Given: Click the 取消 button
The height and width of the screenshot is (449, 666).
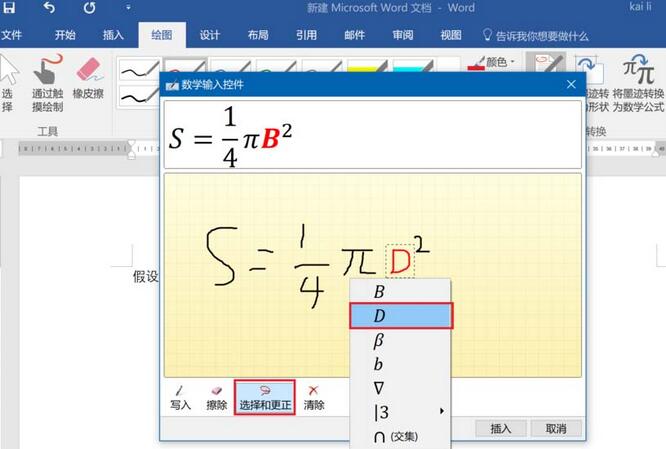Looking at the screenshot, I should point(556,429).
